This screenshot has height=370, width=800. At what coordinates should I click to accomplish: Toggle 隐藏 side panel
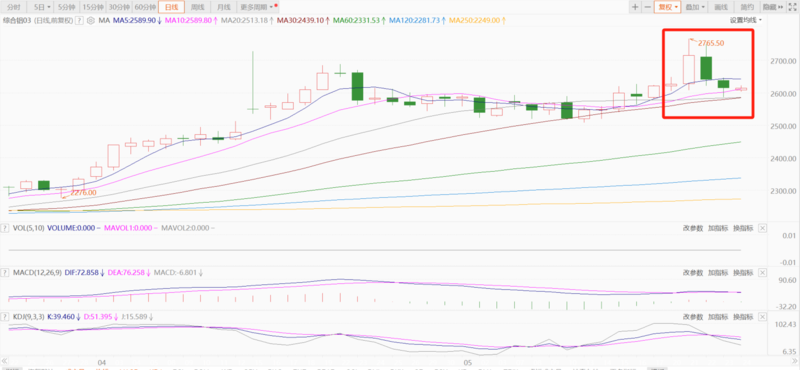tap(773, 7)
